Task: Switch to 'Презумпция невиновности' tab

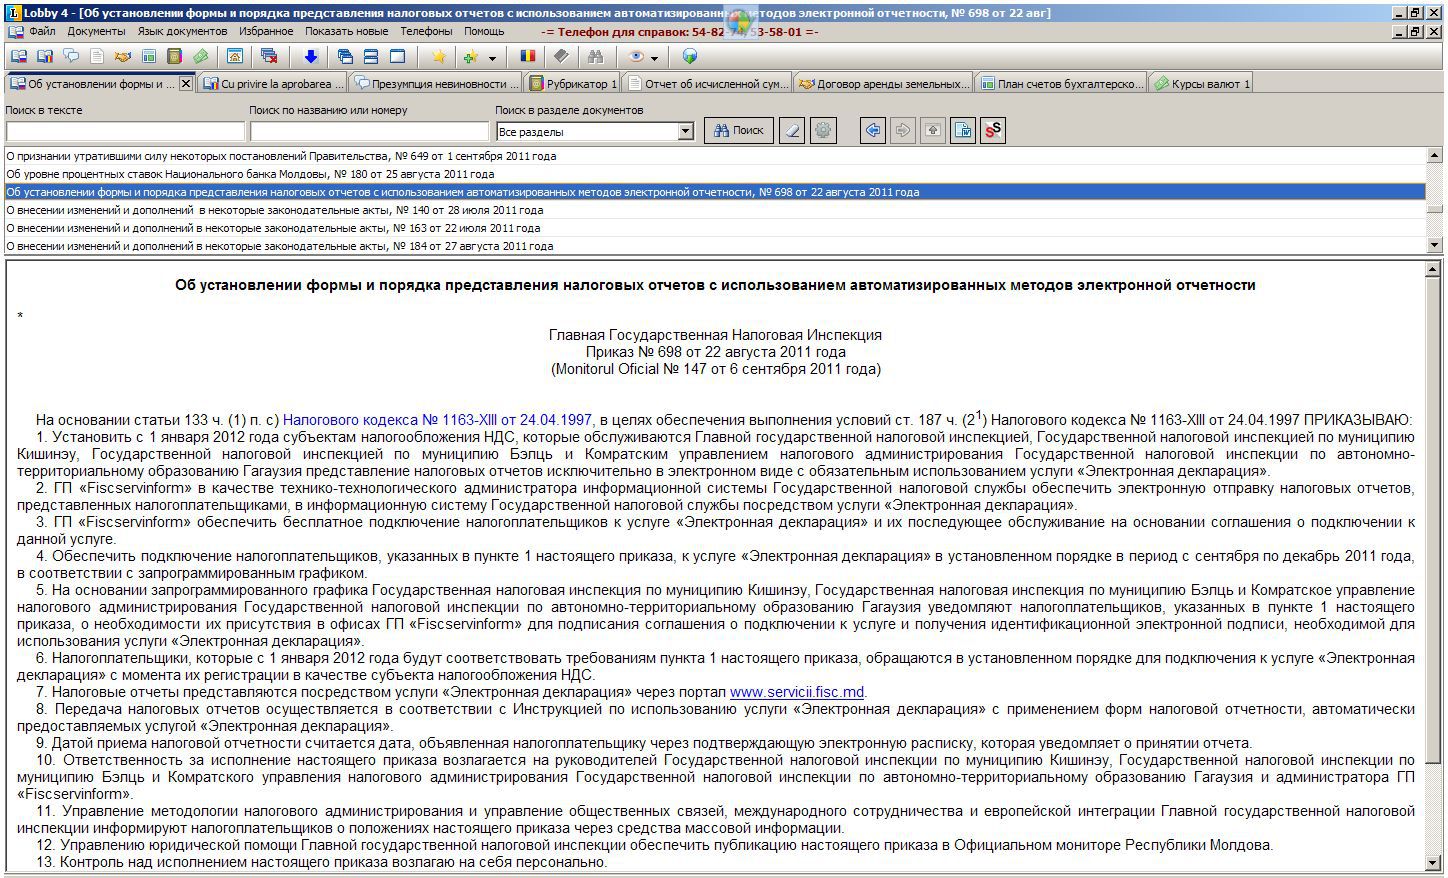Action: (x=437, y=84)
